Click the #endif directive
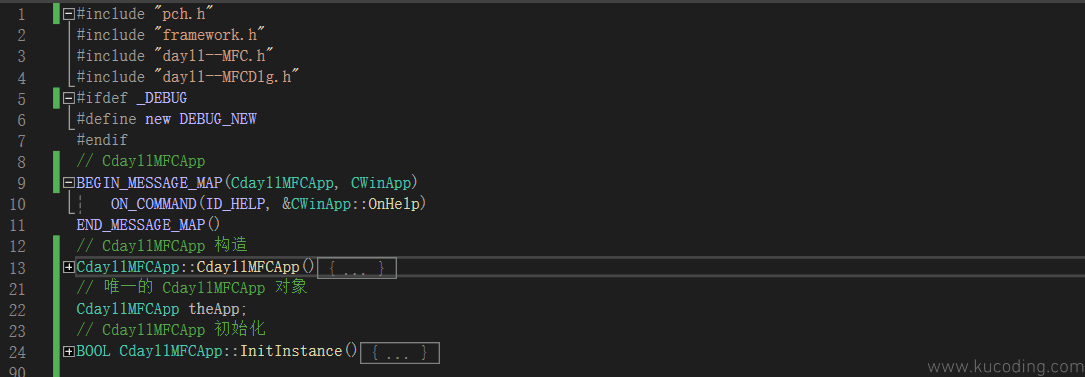This screenshot has width=1085, height=377. tap(102, 140)
